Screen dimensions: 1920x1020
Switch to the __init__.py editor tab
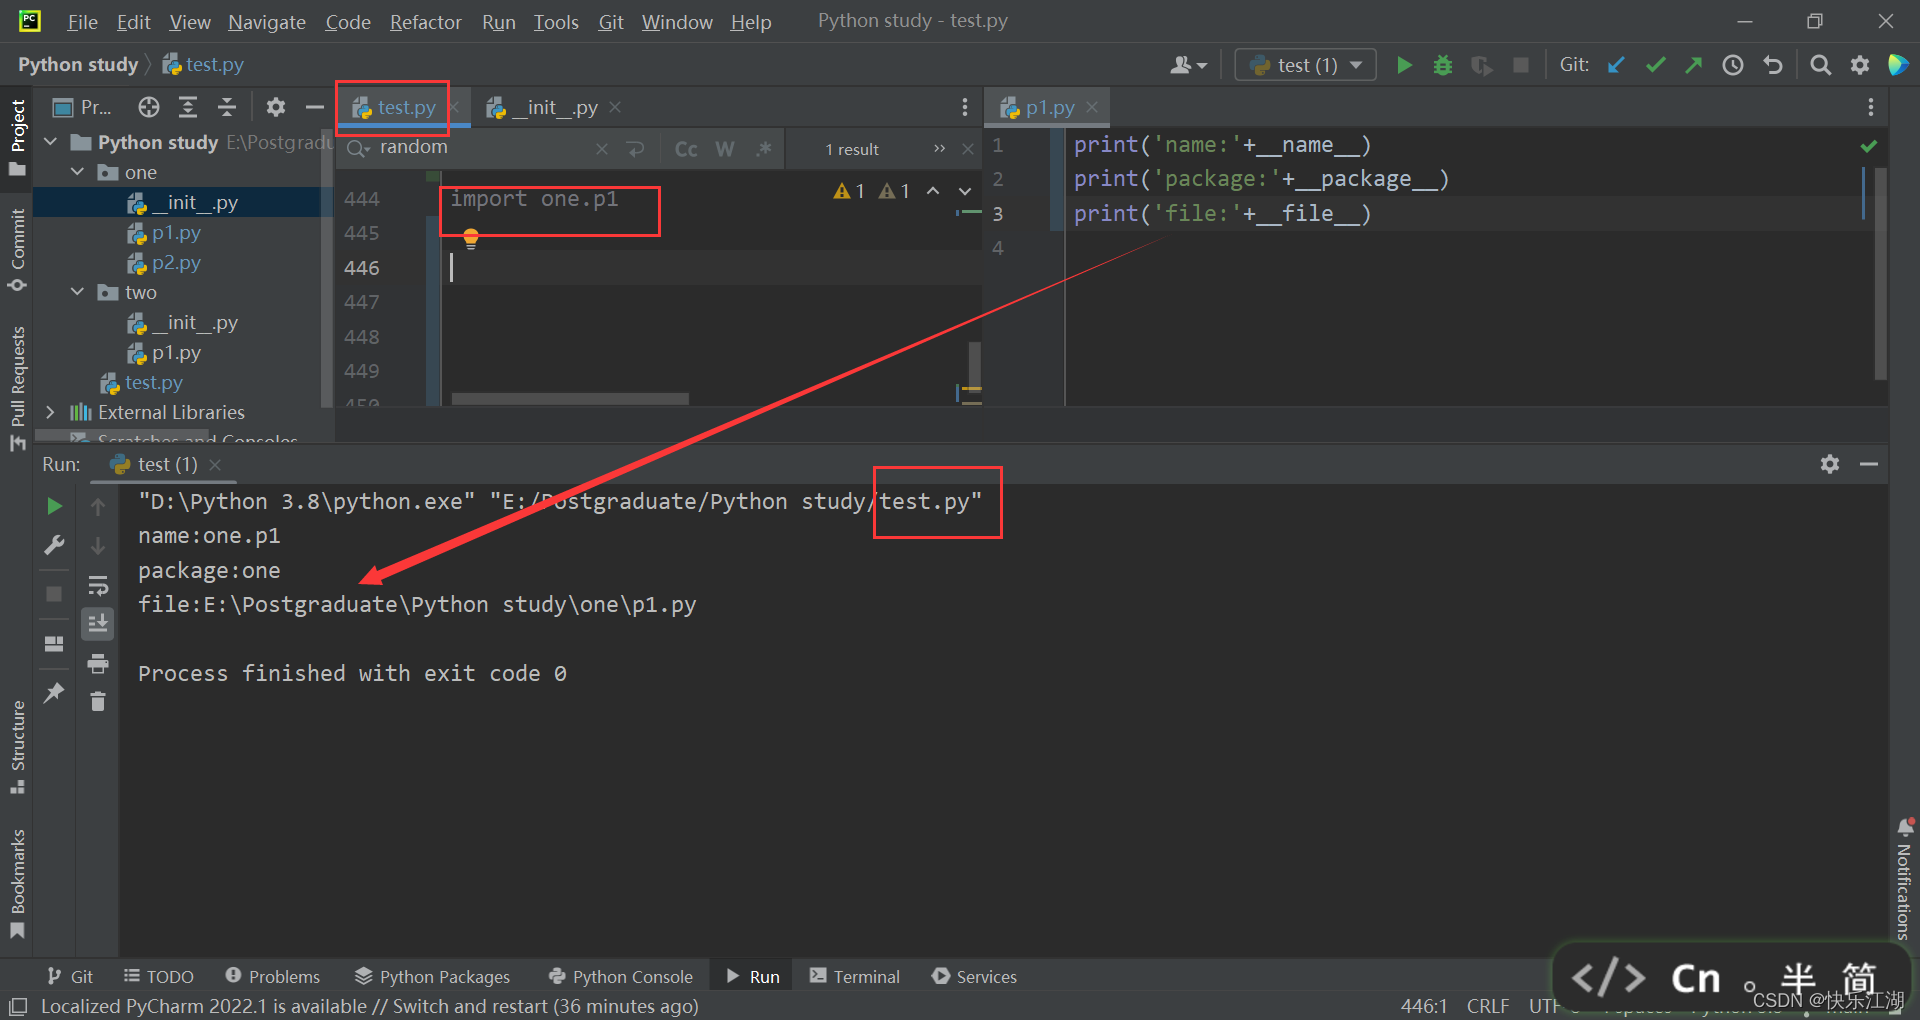[x=554, y=107]
